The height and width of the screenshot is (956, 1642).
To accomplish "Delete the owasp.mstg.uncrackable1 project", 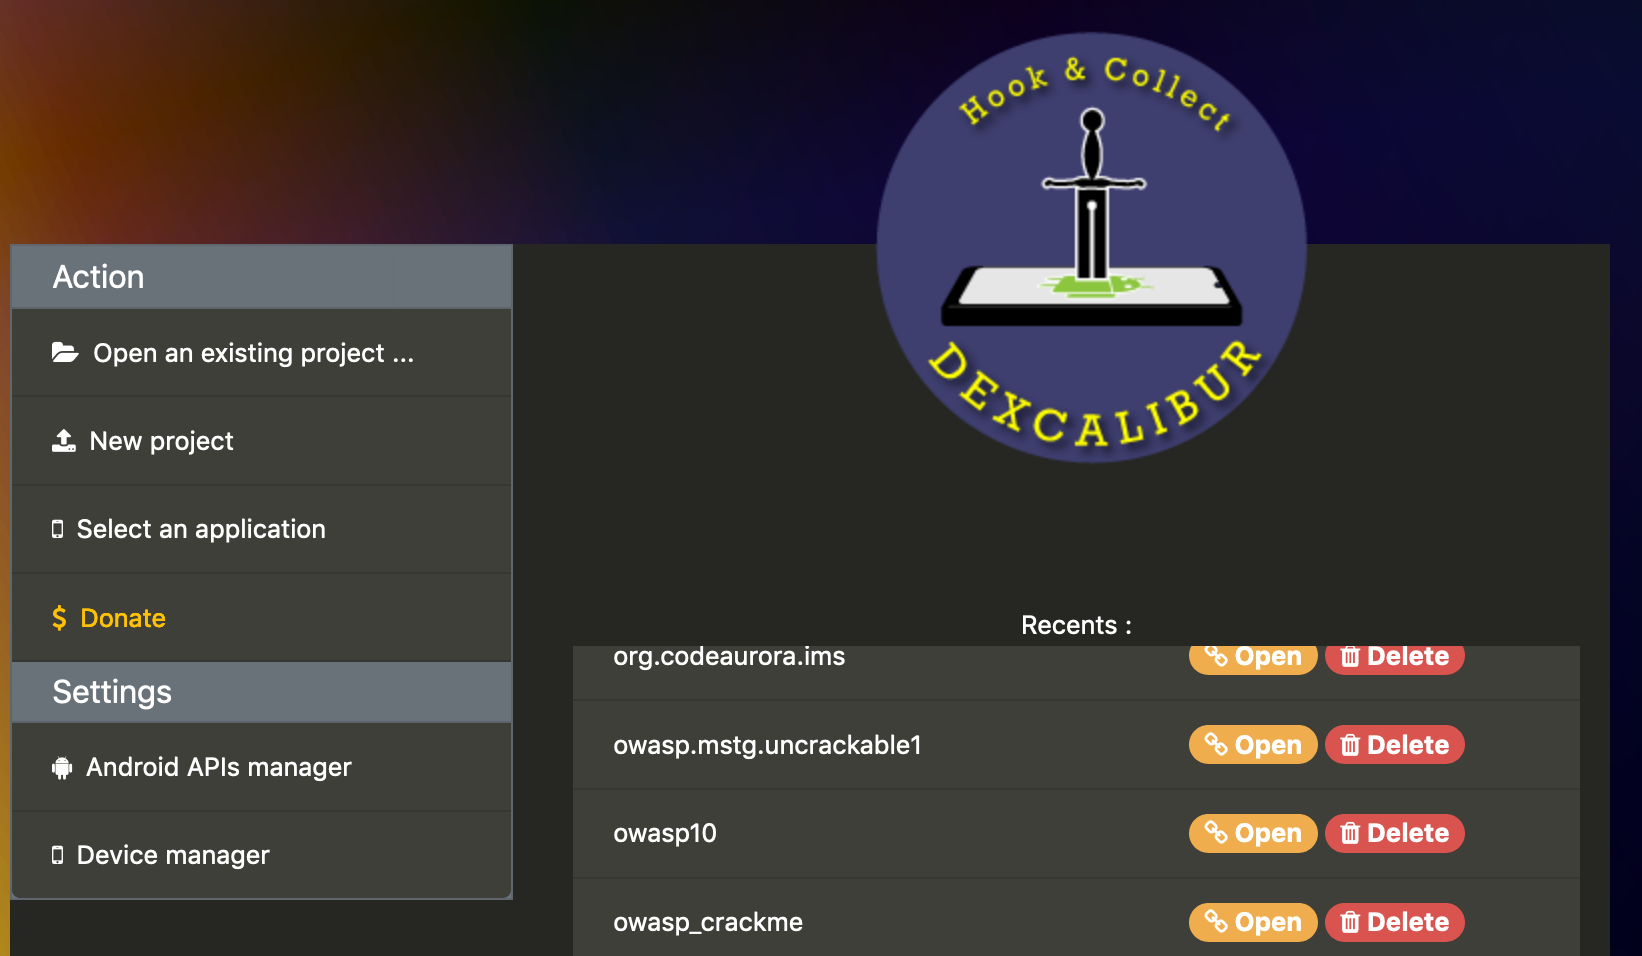I will coord(1395,745).
